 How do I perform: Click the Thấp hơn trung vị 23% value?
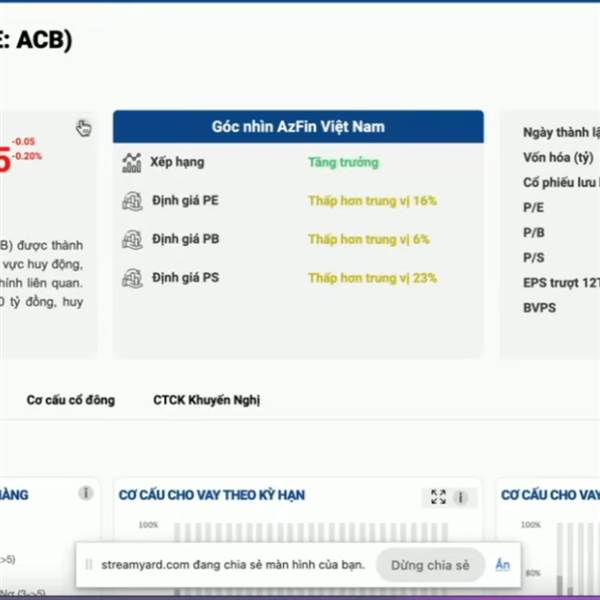[372, 278]
